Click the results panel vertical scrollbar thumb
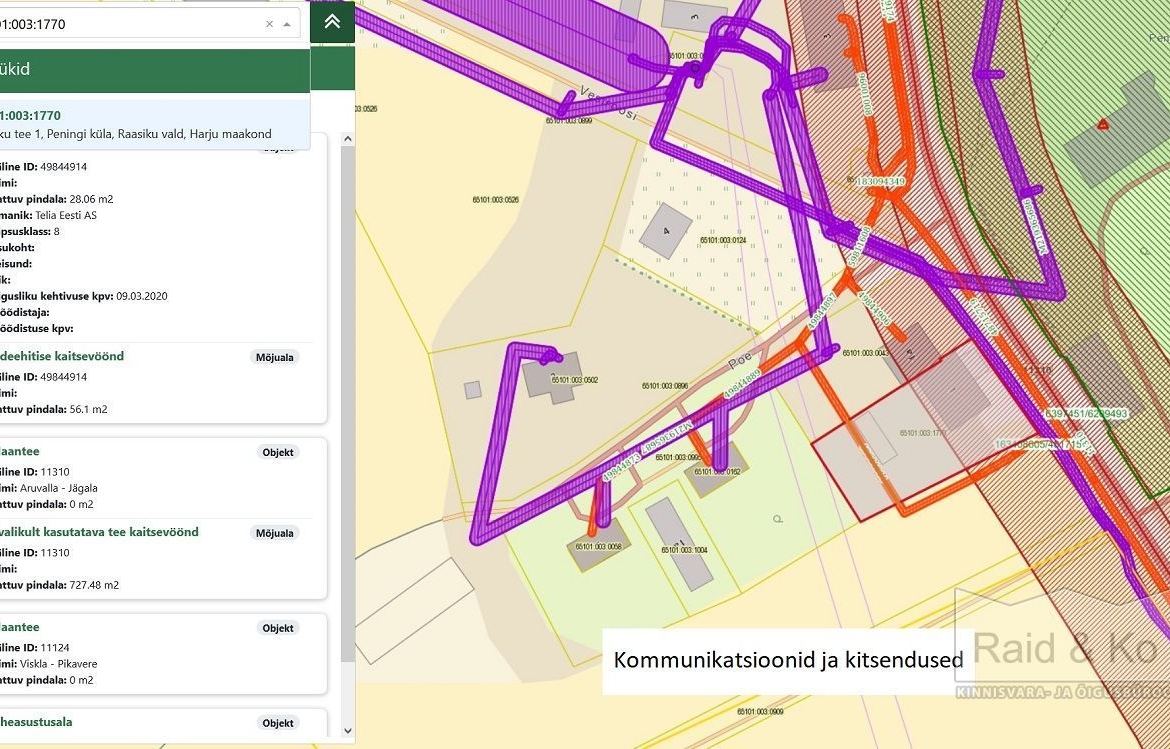This screenshot has height=749, width=1170. click(x=348, y=400)
